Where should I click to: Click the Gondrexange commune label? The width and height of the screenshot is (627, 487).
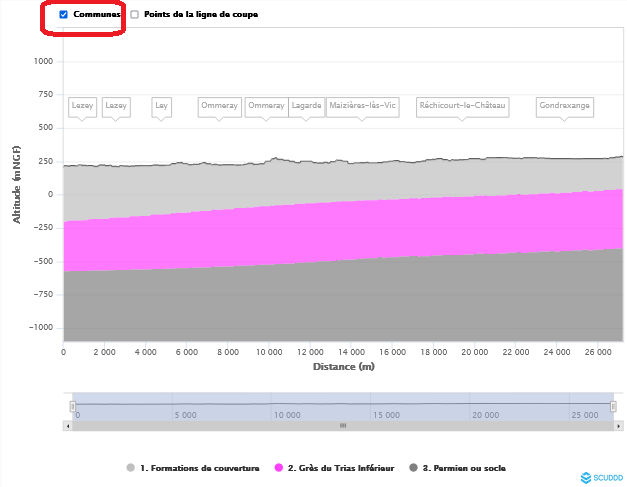[564, 105]
